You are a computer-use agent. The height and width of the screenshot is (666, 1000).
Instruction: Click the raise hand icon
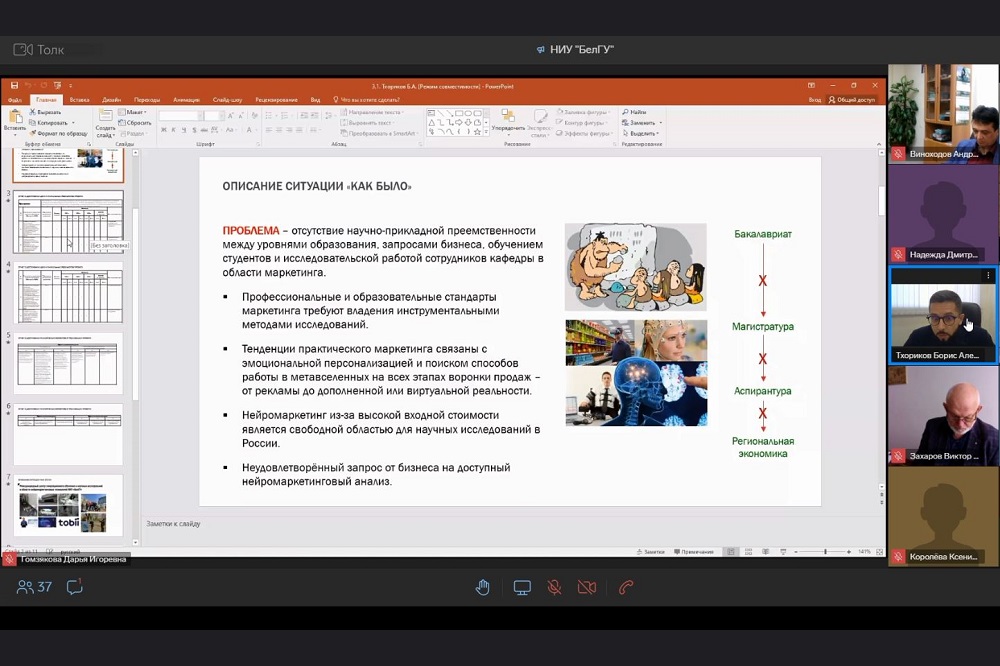pyautogui.click(x=483, y=588)
